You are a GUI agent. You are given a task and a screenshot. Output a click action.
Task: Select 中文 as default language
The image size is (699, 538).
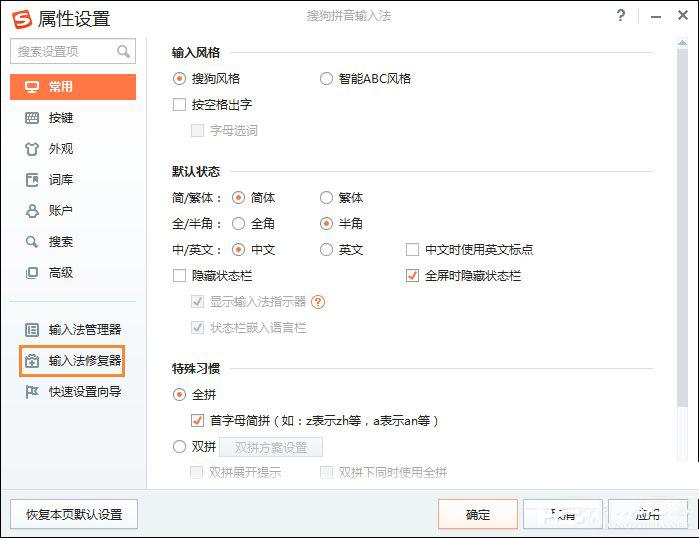[238, 250]
